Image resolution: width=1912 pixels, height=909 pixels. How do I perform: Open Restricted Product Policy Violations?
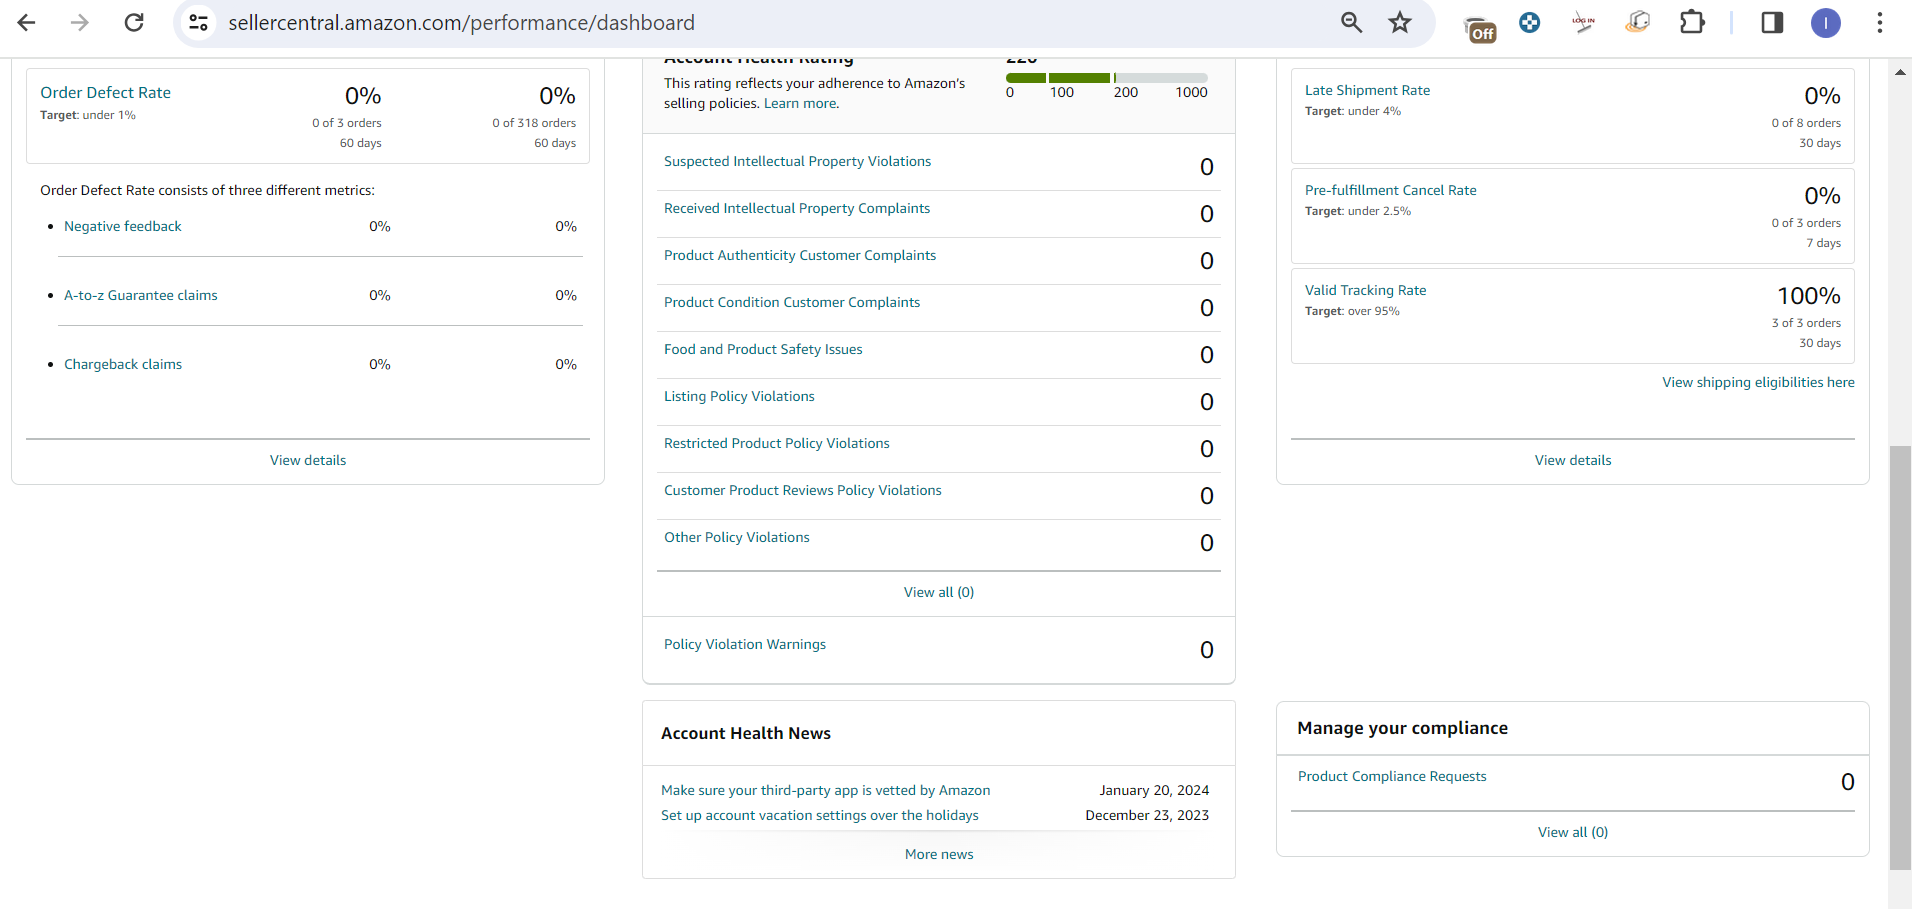point(777,443)
